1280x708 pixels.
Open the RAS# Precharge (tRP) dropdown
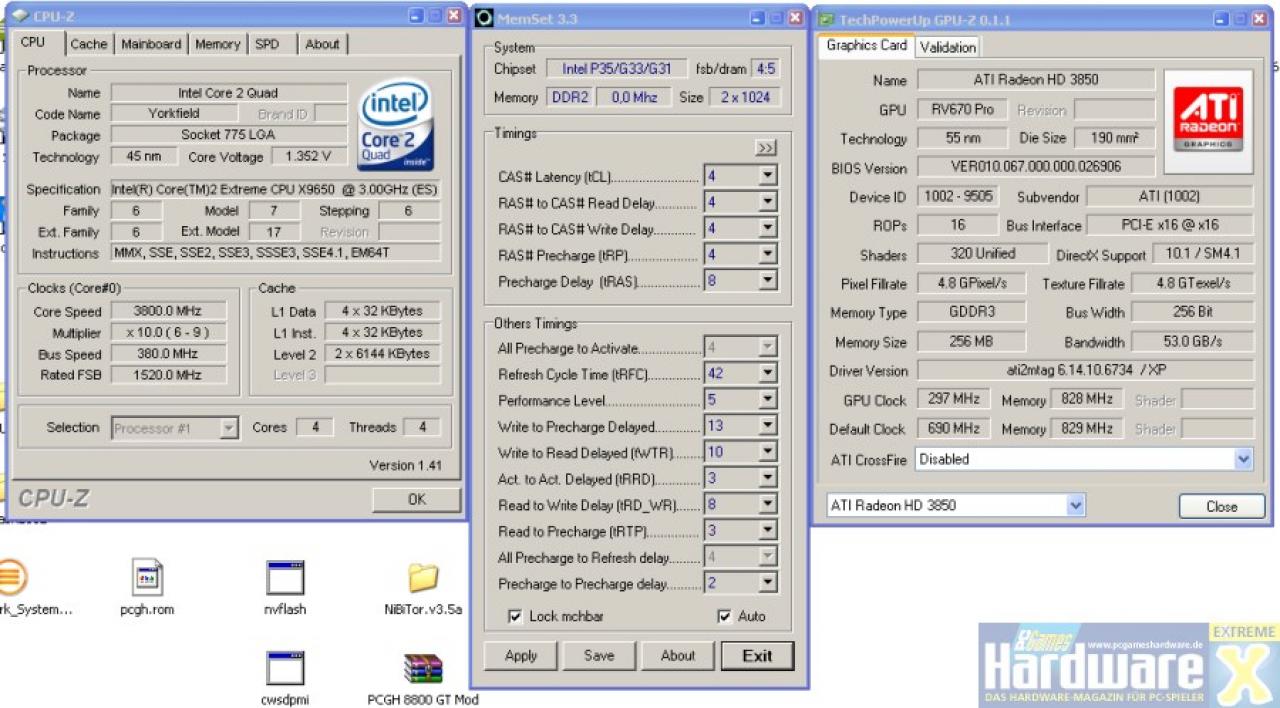(768, 255)
